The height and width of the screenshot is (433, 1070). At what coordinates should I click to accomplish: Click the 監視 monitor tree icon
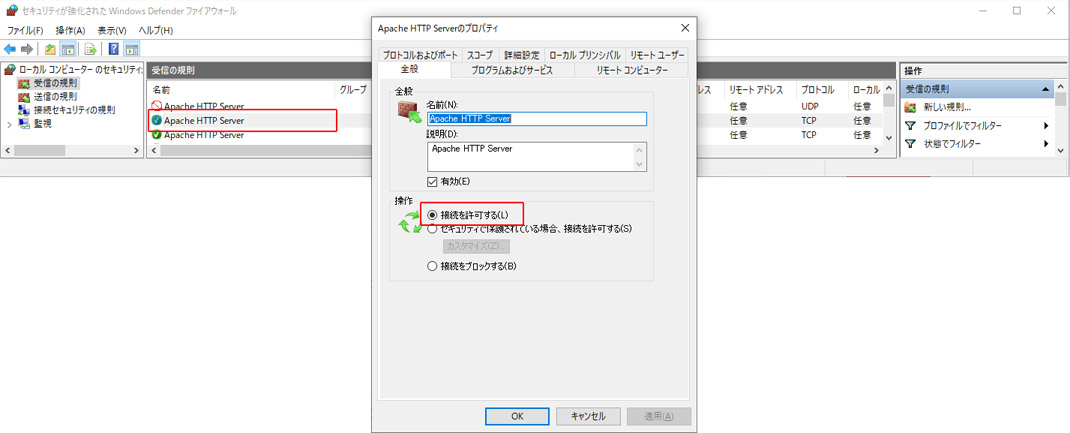24,123
